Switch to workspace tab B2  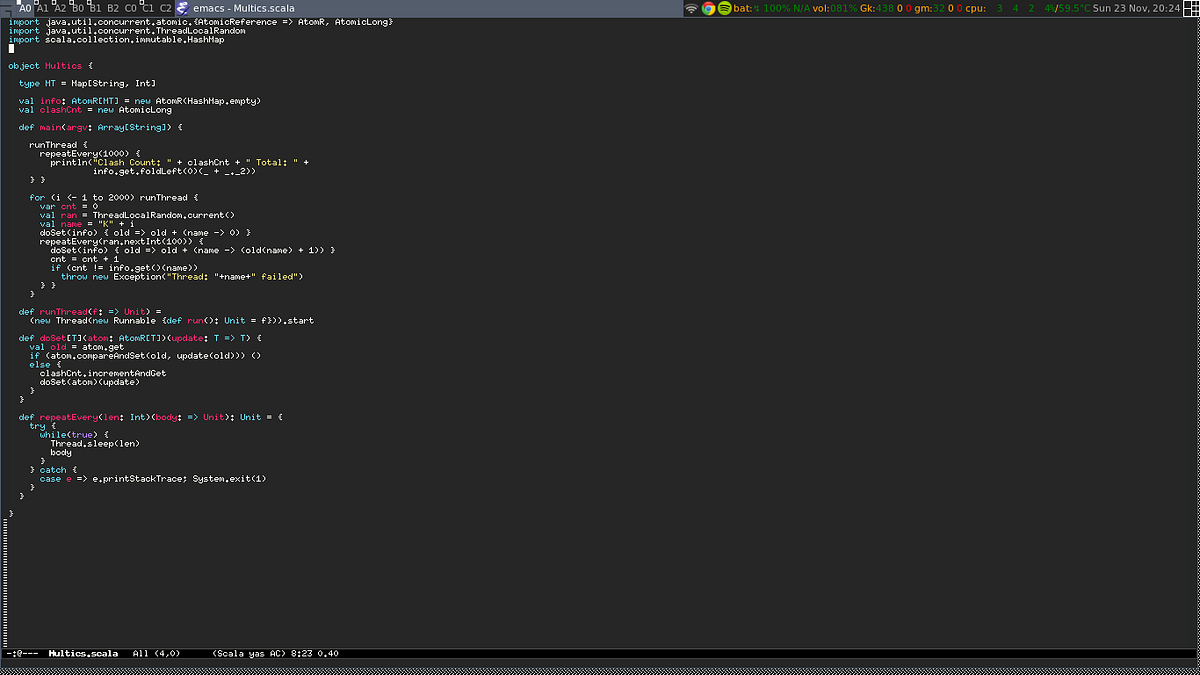coord(112,9)
